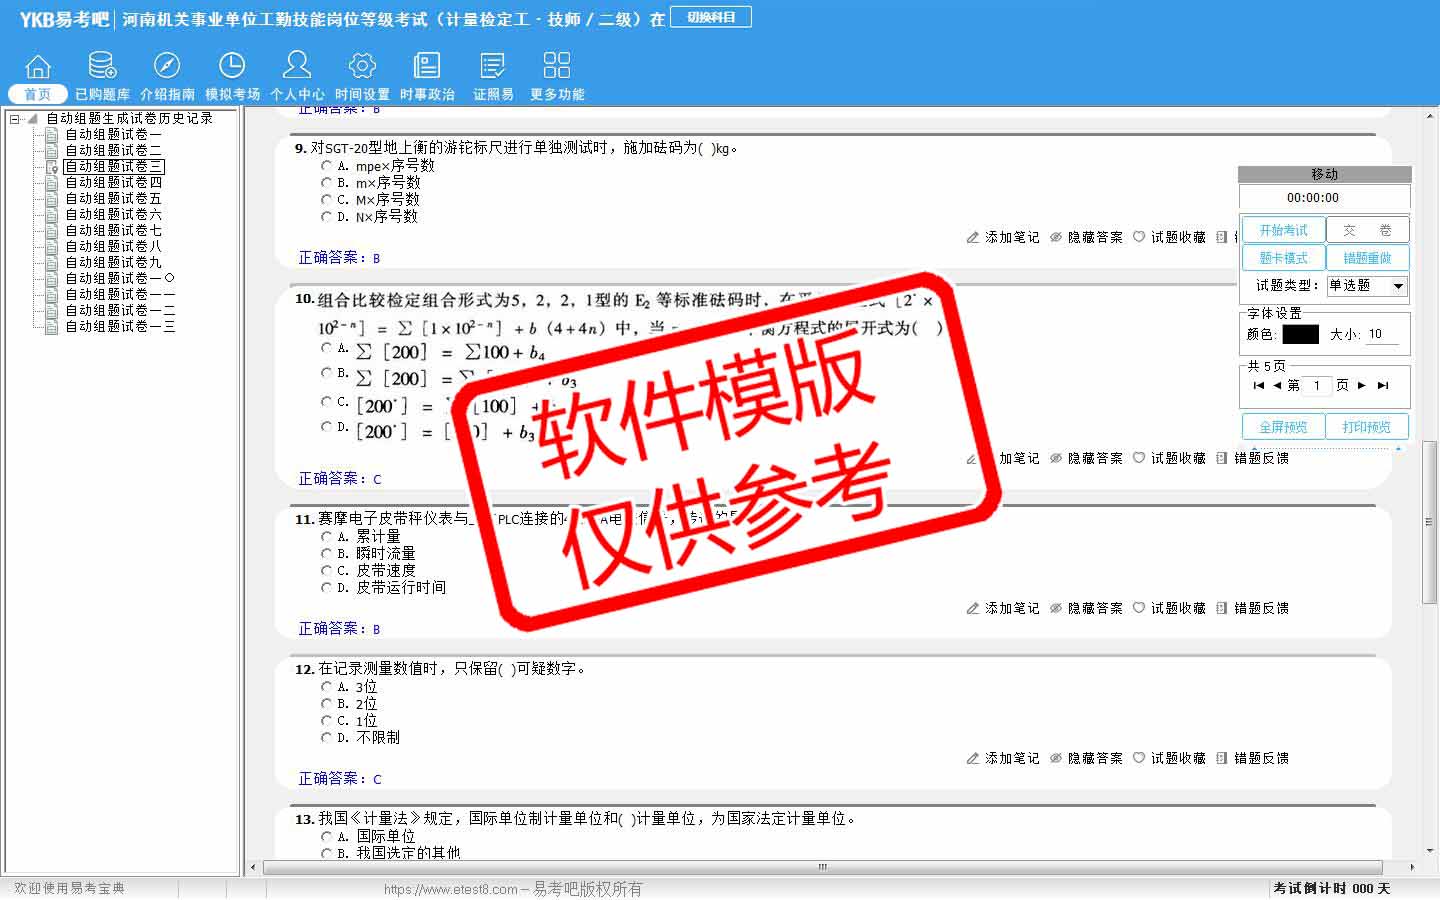The height and width of the screenshot is (900, 1440).
Task: Collapse the 自动组题生成试卷历史记录 tree node
Action: 15,119
